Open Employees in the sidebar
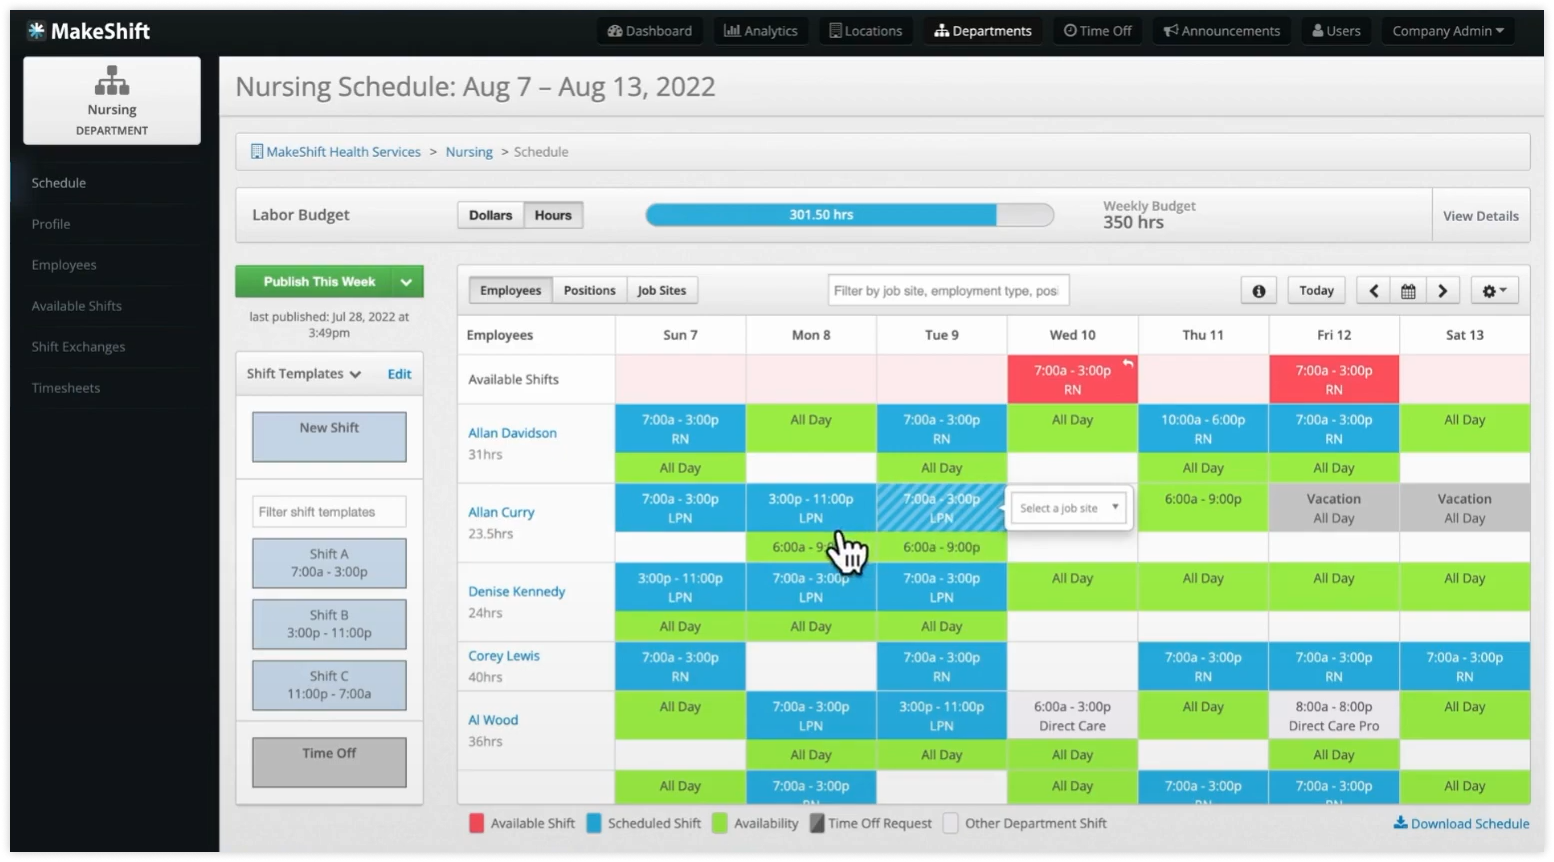 click(64, 265)
